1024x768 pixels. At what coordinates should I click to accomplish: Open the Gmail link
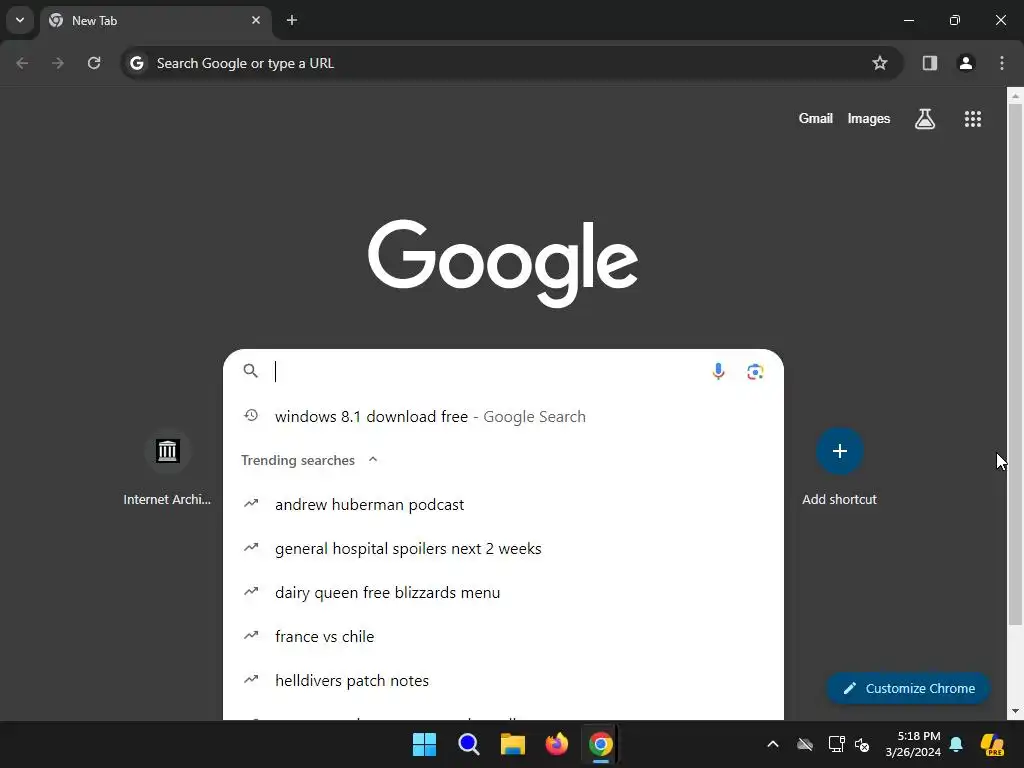pos(816,118)
